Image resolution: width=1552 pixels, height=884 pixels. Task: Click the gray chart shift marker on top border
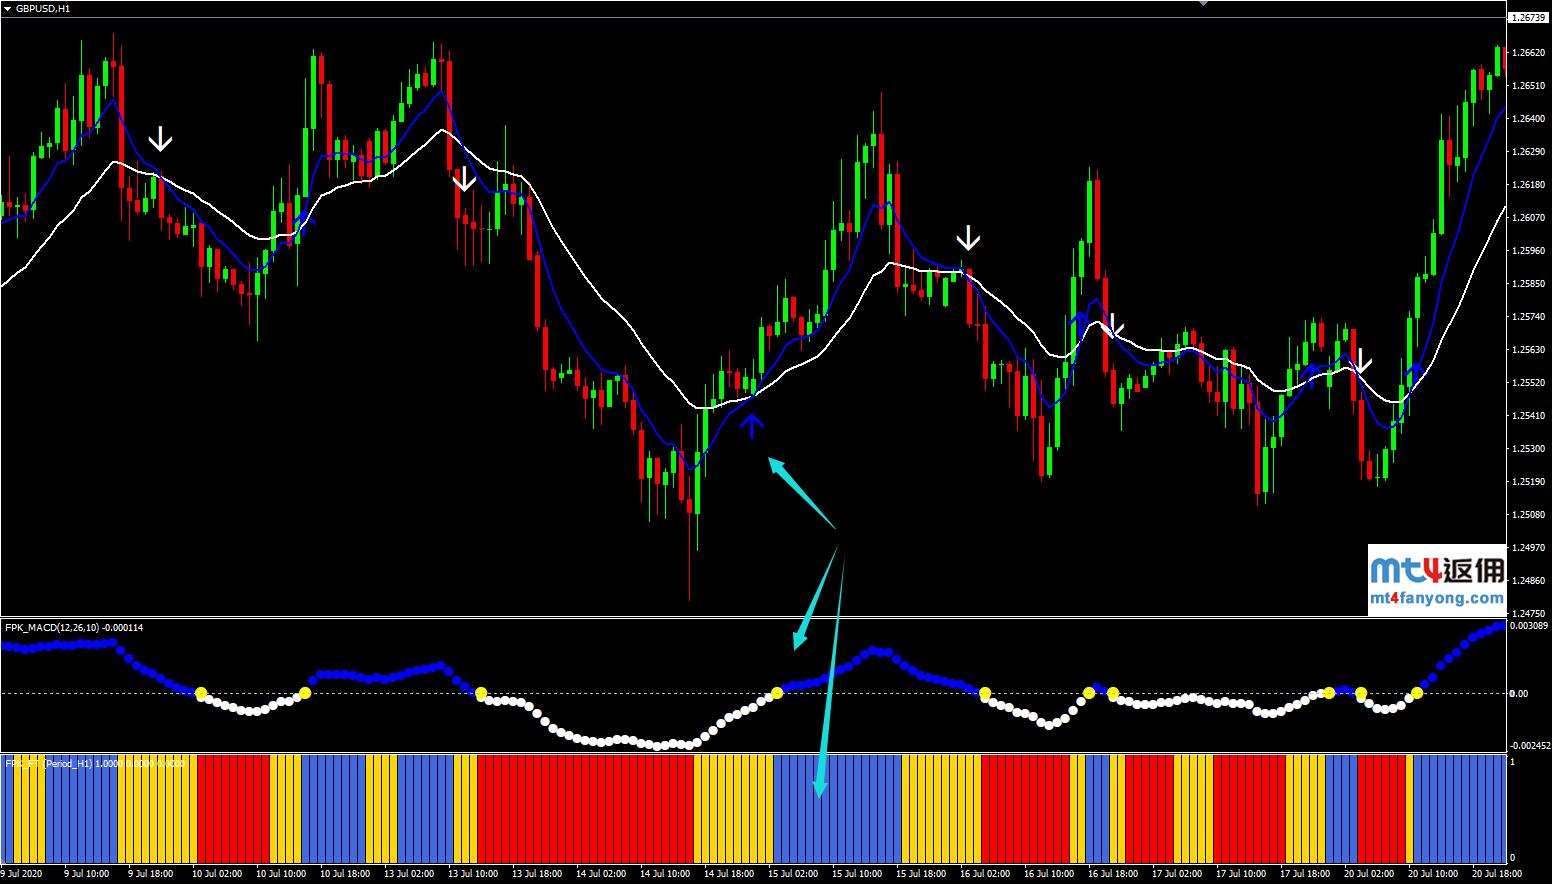1203,4
